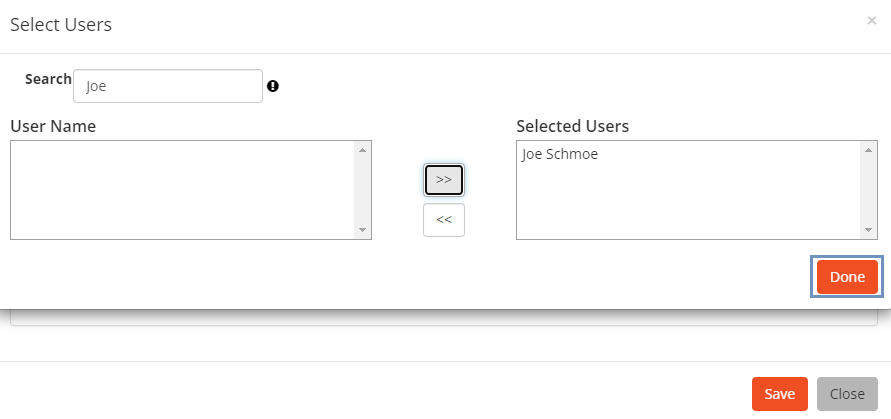
Task: Click empty area below Joe Schmoe entry
Action: pos(689,200)
